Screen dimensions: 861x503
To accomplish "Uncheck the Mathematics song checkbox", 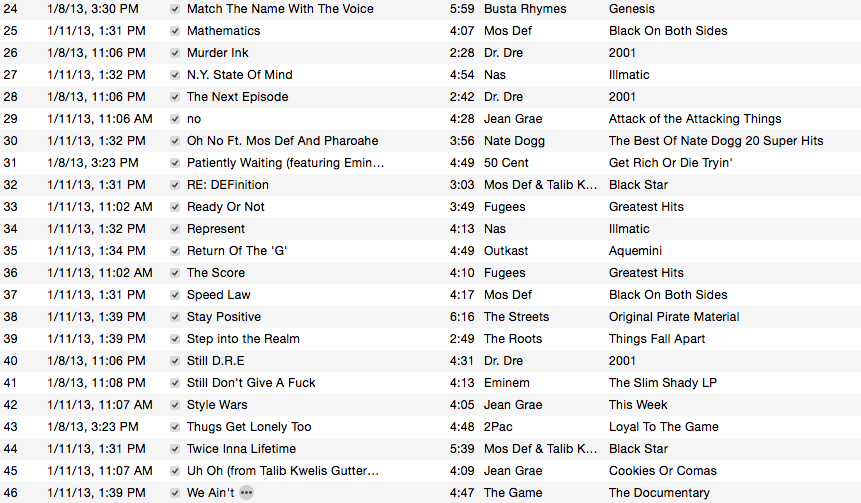I will 175,31.
